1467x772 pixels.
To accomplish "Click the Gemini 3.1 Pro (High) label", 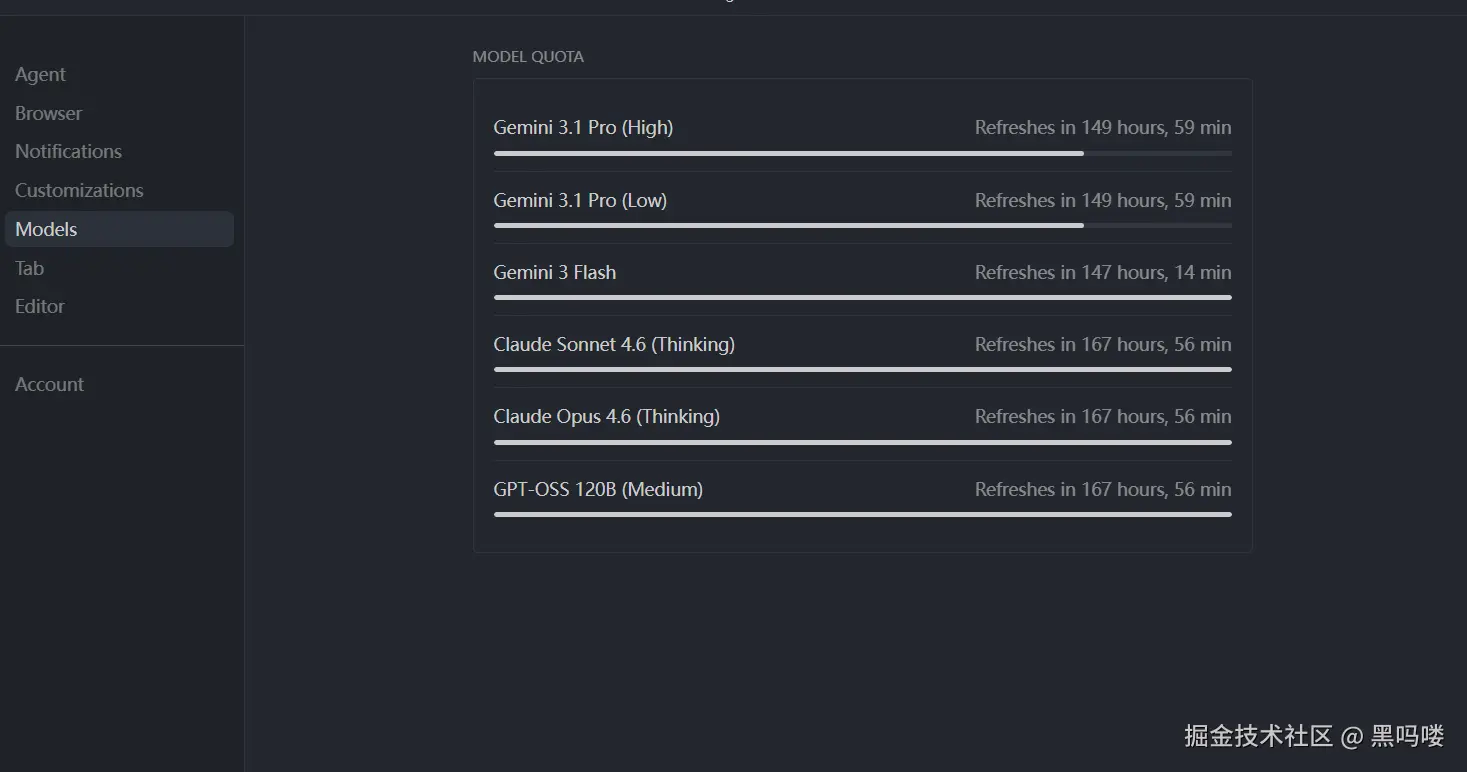I will (x=583, y=128).
